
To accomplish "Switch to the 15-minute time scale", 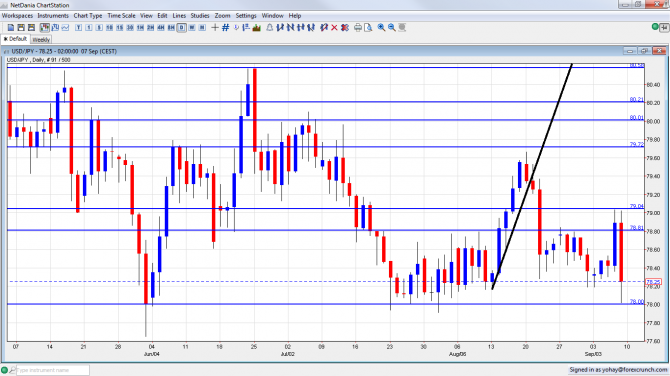I will [x=120, y=27].
